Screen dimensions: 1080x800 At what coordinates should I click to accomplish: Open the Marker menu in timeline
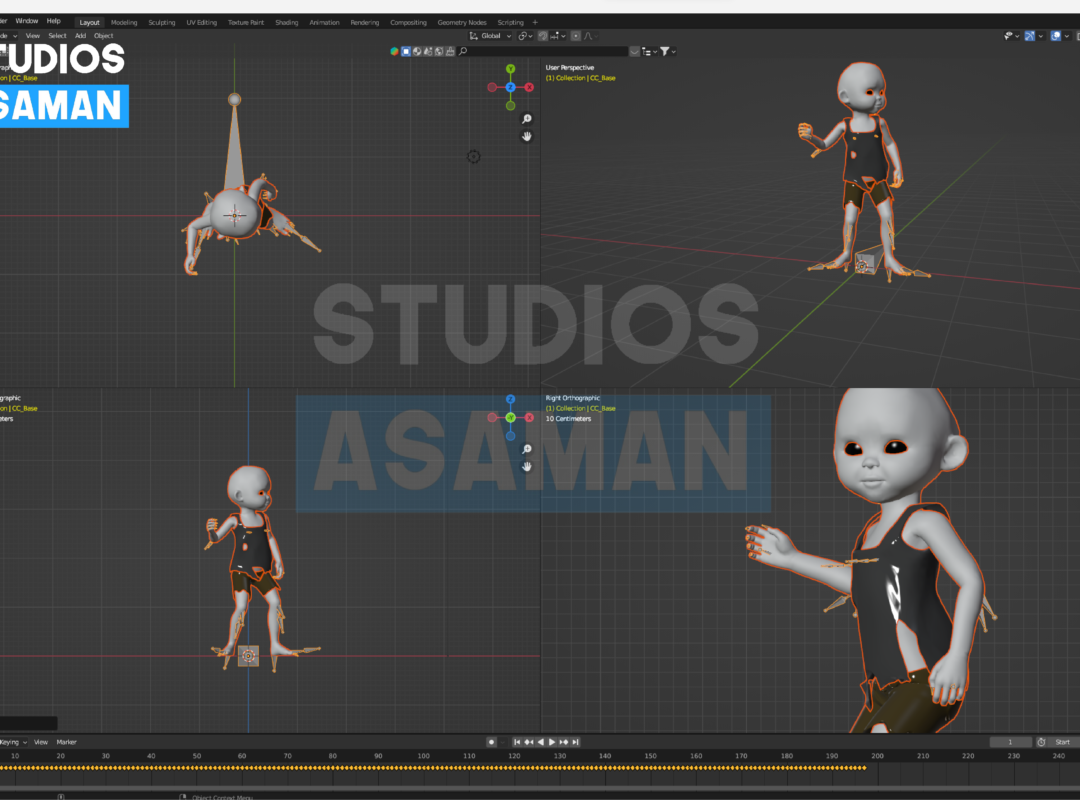click(66, 742)
